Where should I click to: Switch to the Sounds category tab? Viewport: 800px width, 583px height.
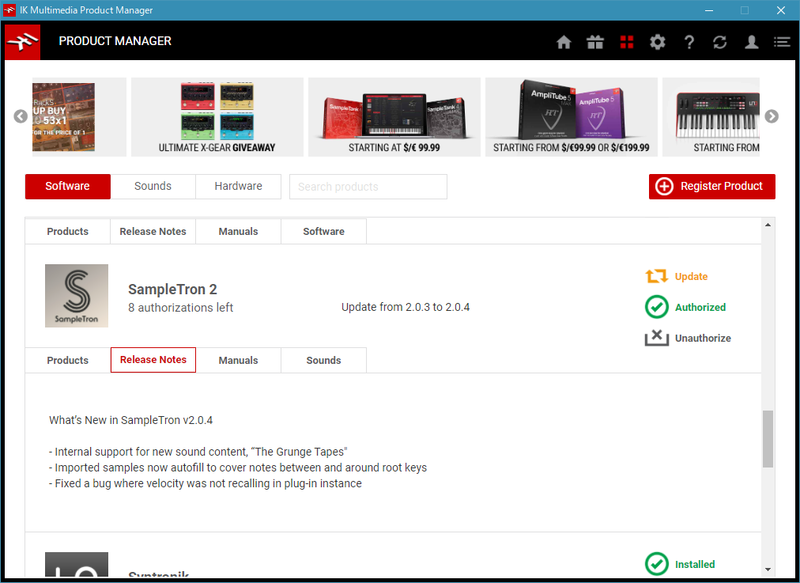point(153,186)
